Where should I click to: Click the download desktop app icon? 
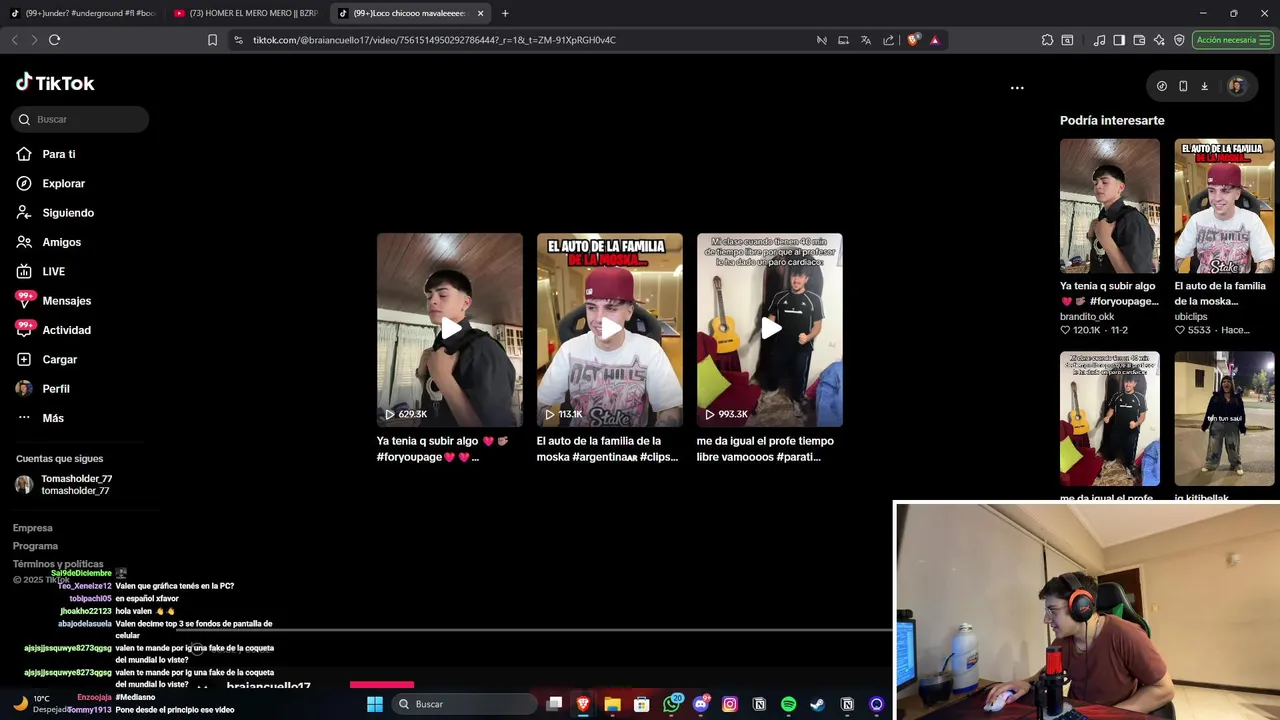pos(1204,86)
